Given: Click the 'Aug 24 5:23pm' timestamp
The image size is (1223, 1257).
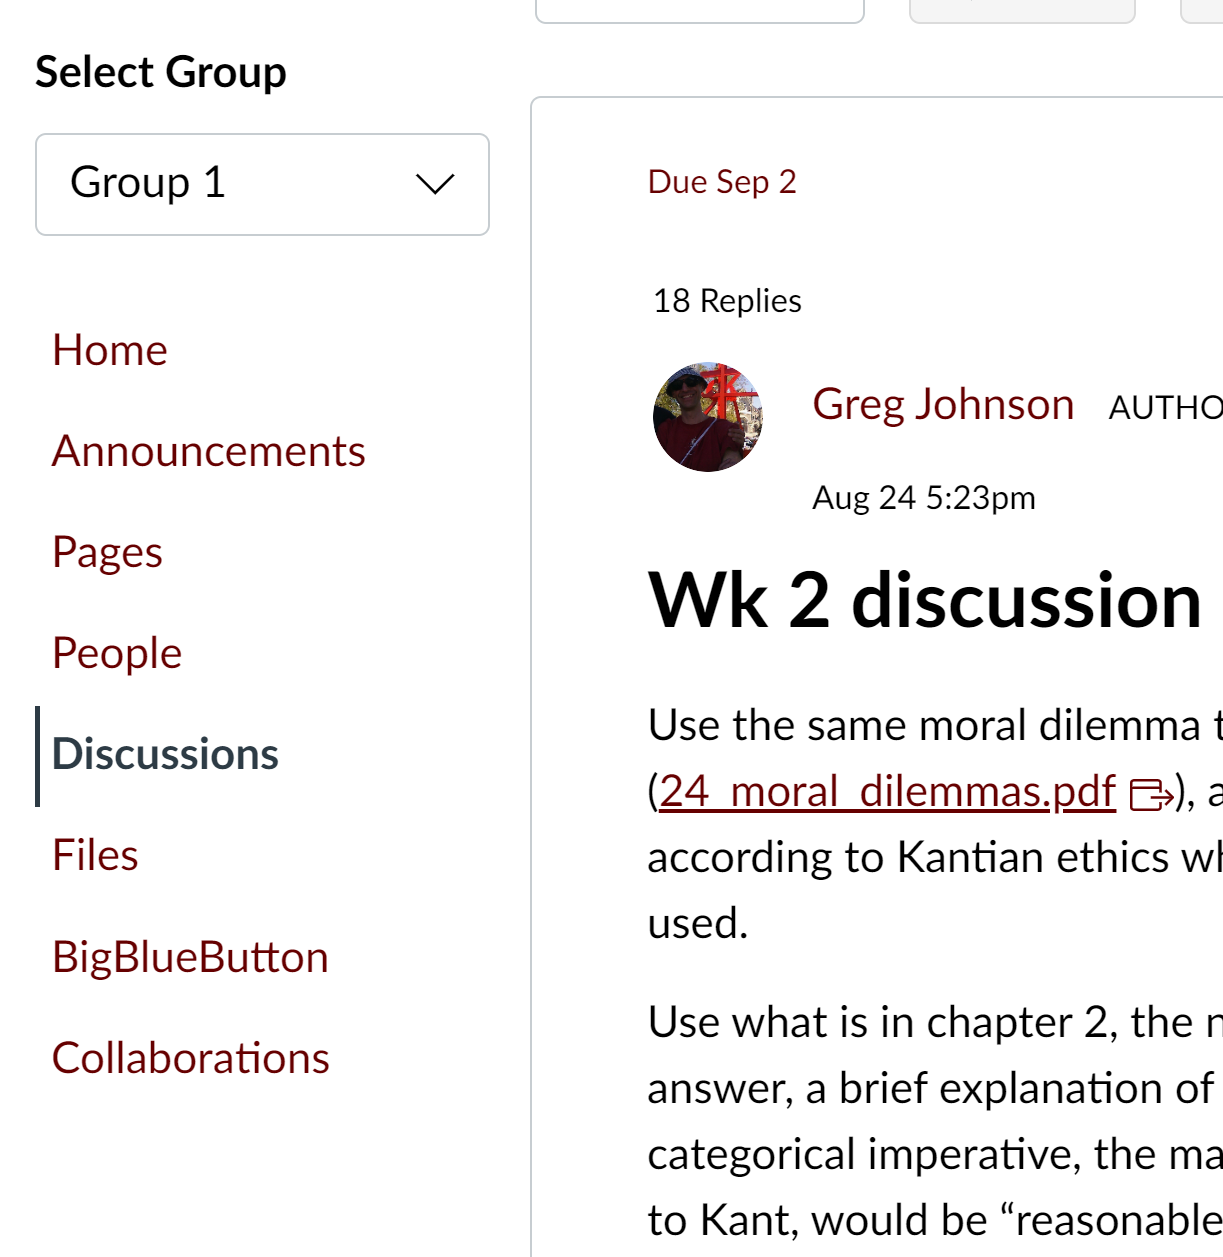Looking at the screenshot, I should pyautogui.click(x=924, y=498).
